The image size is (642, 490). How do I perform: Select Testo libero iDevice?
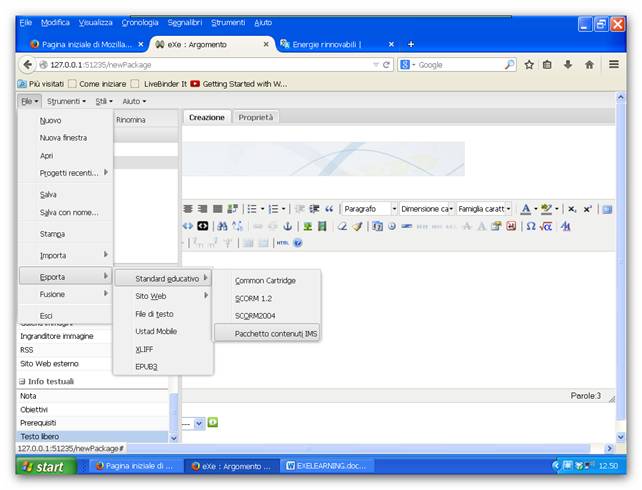click(x=93, y=436)
